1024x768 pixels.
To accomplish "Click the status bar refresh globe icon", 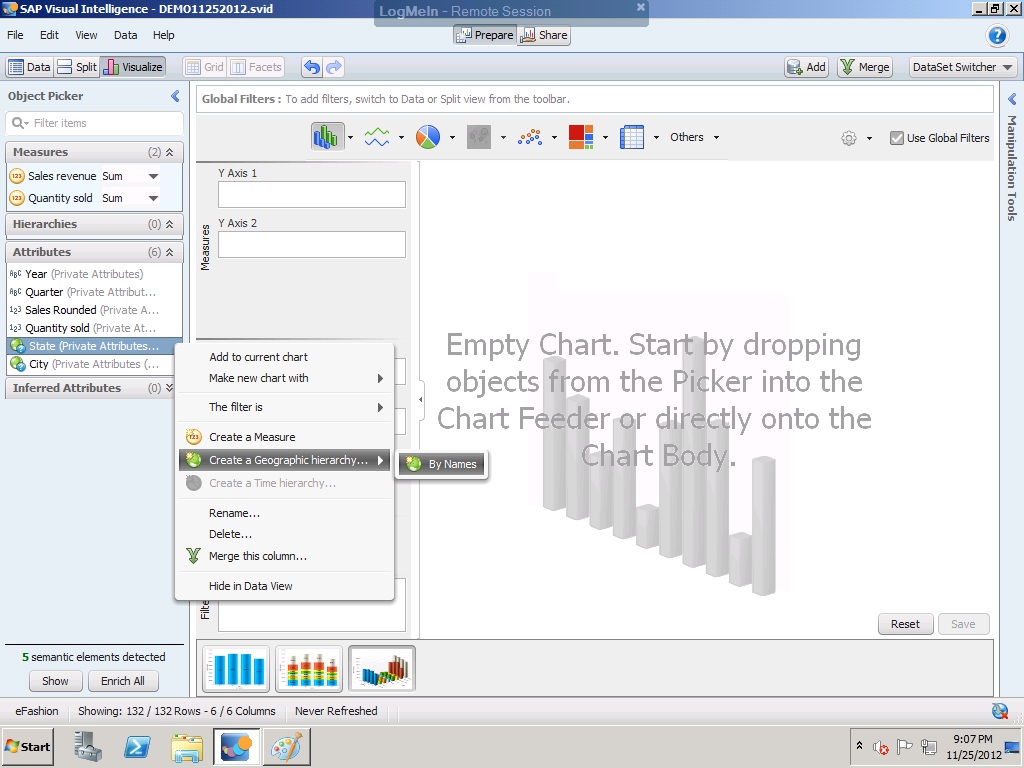I will tap(1000, 711).
